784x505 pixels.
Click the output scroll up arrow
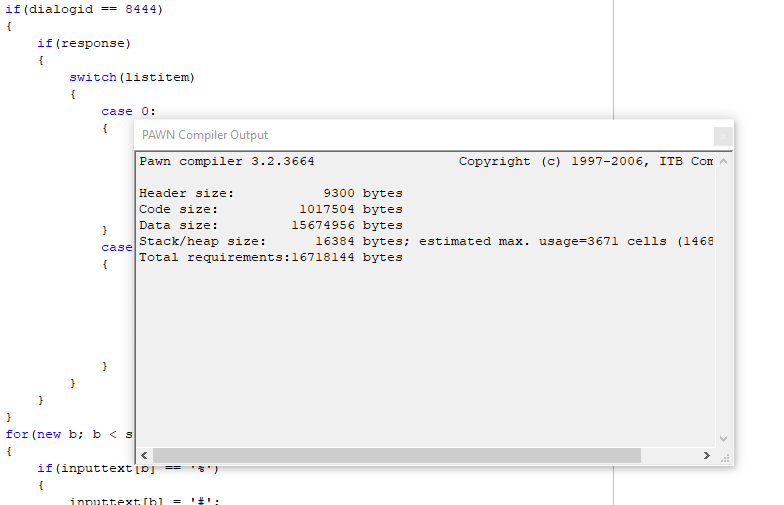point(724,162)
